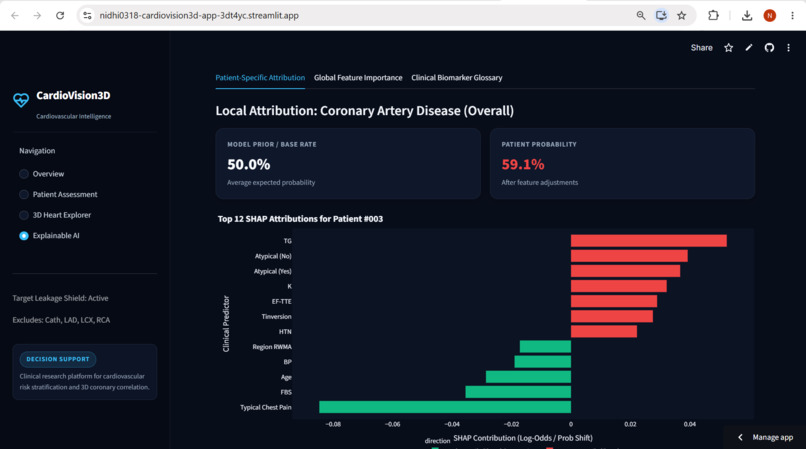Bookmark this page with the star icon
Viewport: 806px width, 449px height.
tap(682, 15)
